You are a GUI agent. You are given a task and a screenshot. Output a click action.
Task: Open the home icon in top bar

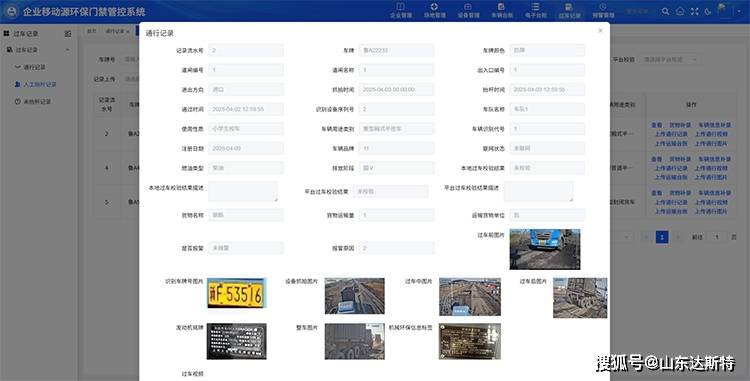pos(680,11)
